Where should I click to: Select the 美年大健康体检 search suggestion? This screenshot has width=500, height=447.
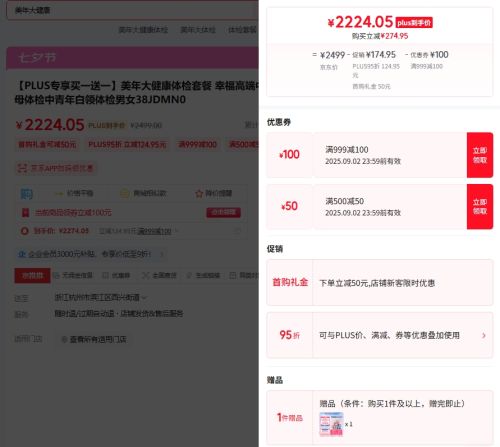pyautogui.click(x=143, y=30)
